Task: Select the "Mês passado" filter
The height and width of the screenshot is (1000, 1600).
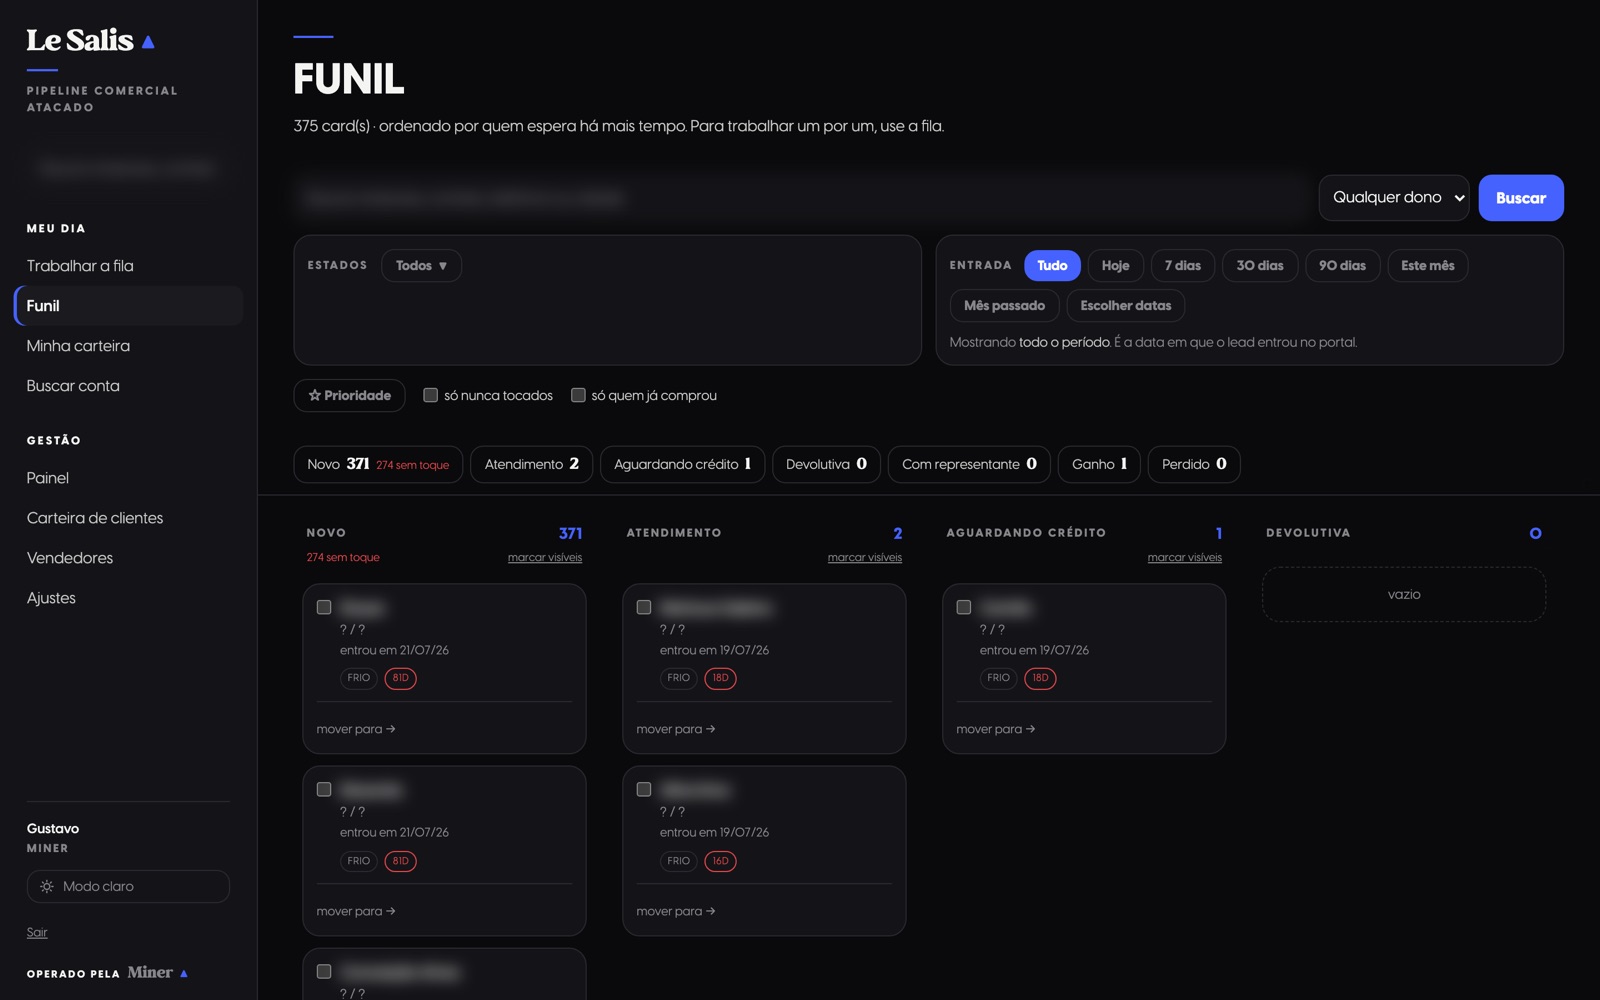Action: 1004,305
